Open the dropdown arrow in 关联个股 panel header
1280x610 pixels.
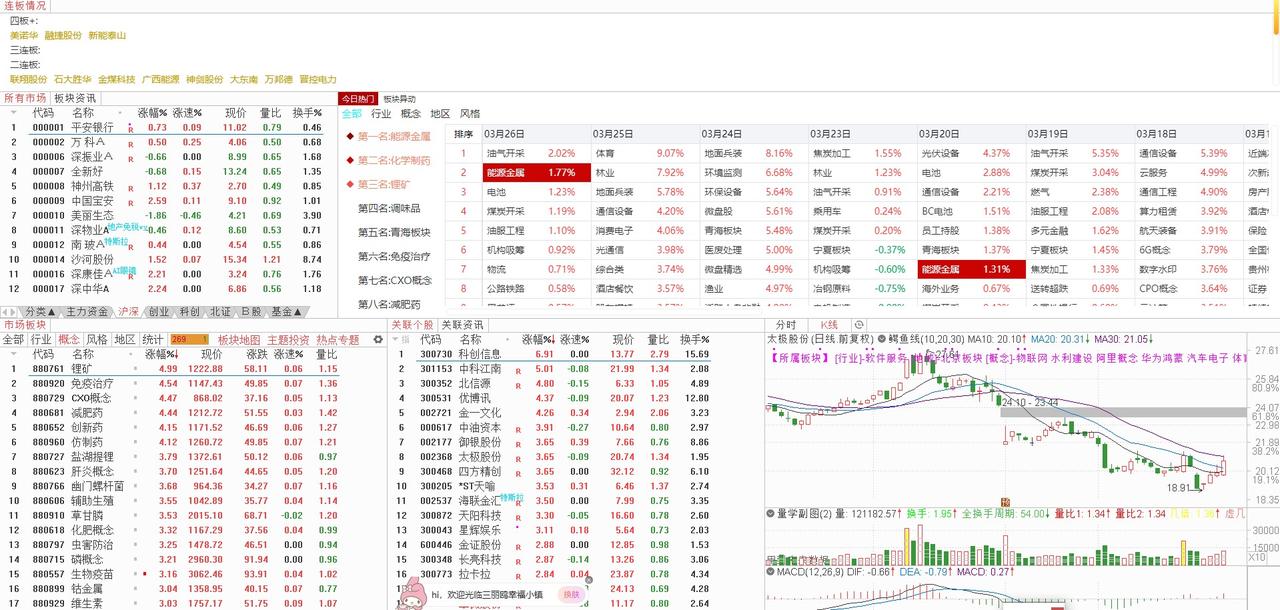click(x=394, y=339)
